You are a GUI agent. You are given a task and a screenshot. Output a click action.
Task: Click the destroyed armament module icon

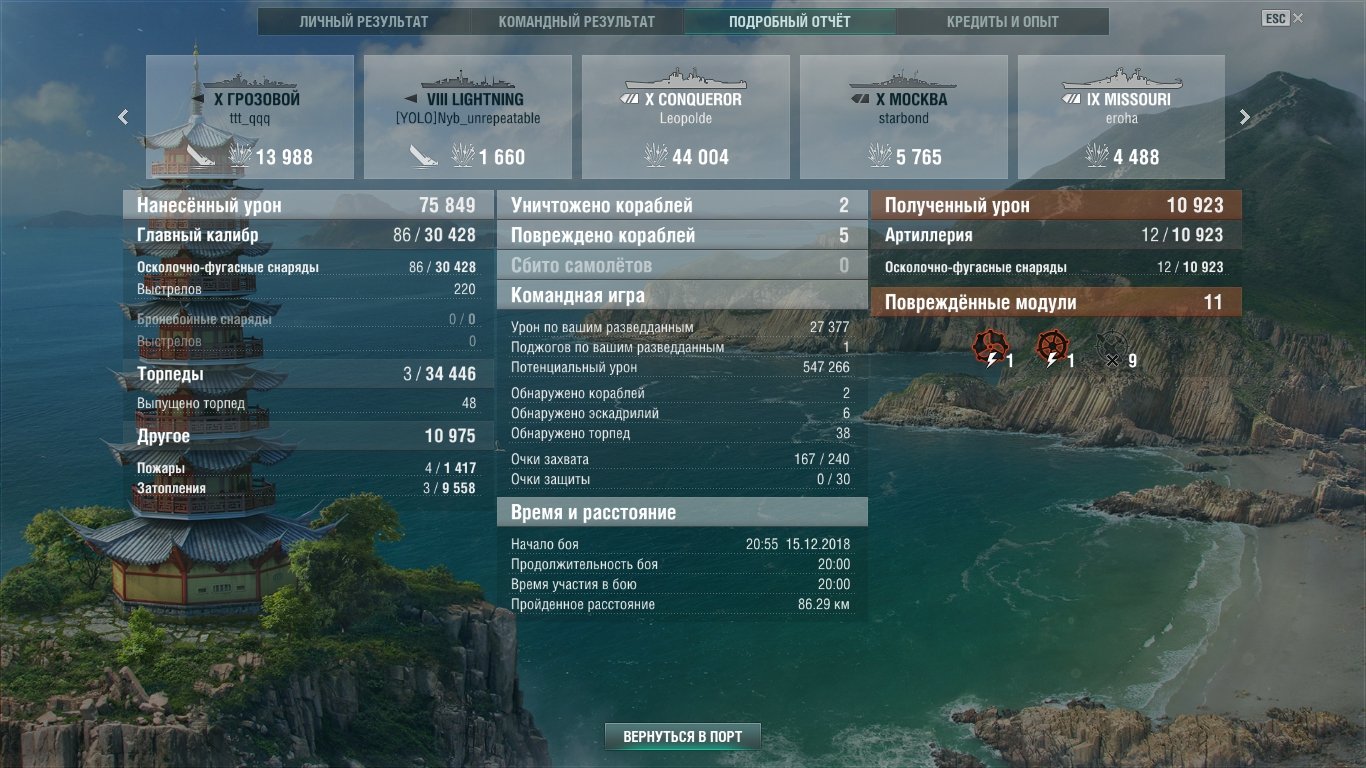tap(1110, 347)
